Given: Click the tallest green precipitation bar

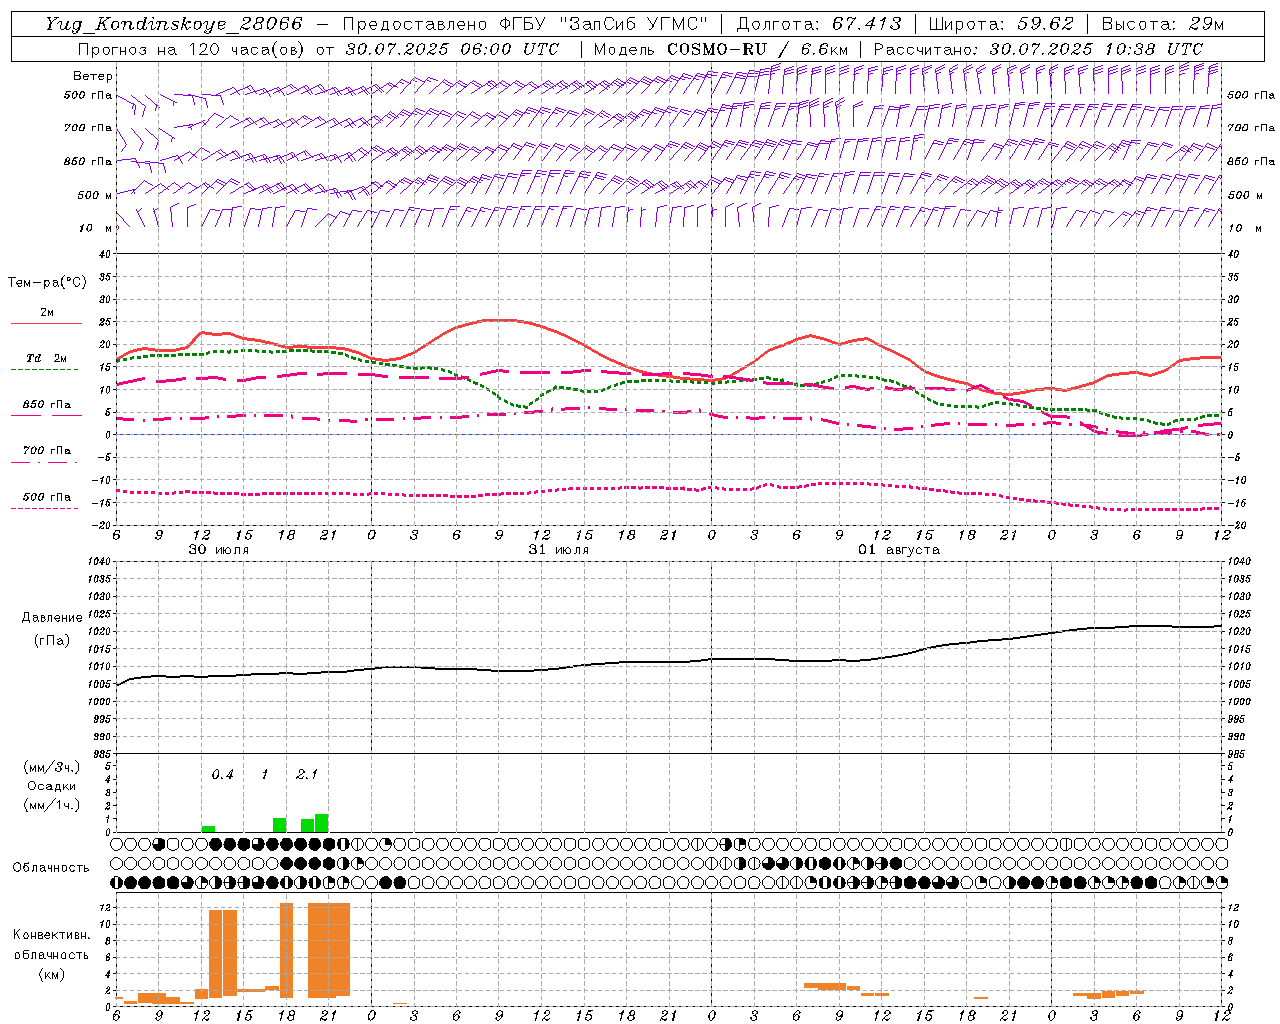Looking at the screenshot, I should click(x=322, y=823).
